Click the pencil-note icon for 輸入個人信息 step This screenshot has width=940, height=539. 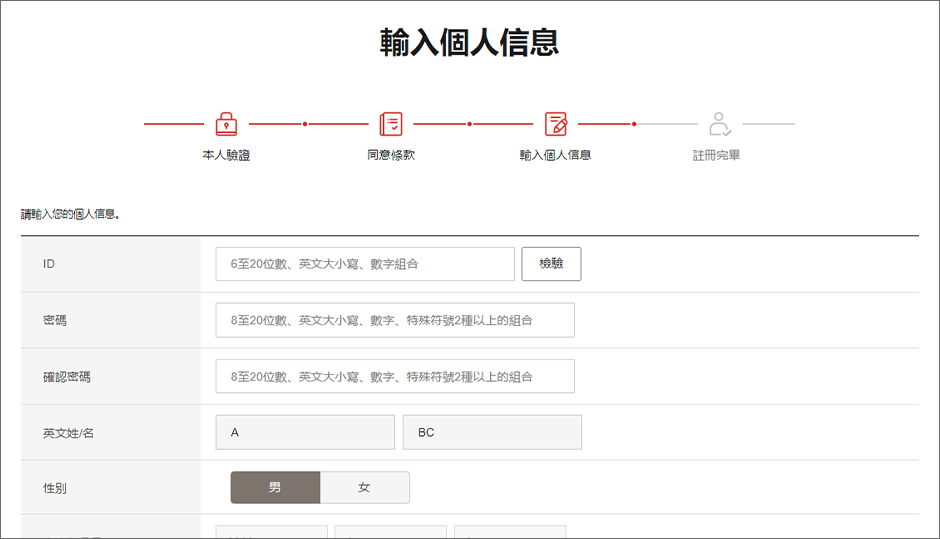[556, 124]
